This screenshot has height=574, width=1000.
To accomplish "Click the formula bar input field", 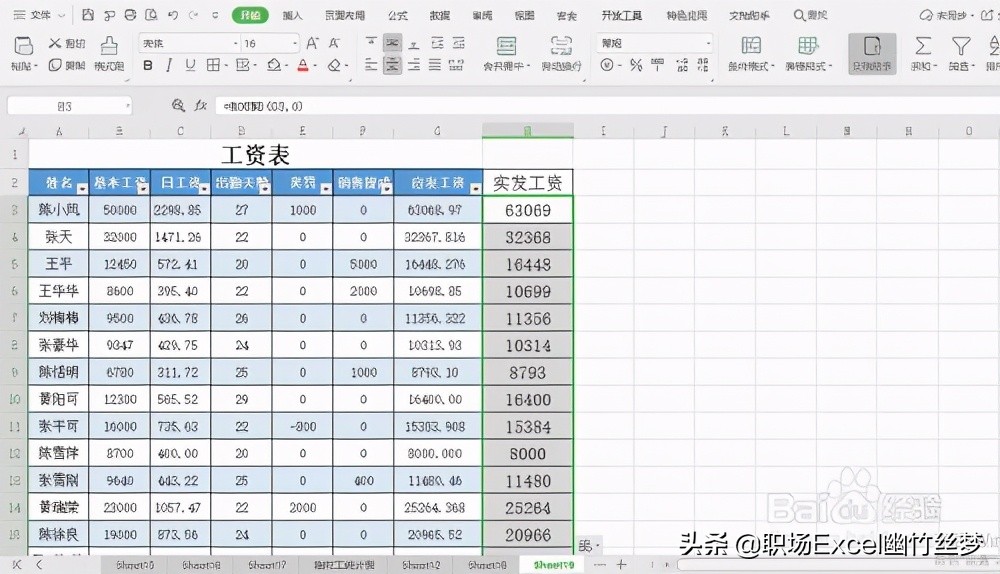I will click(606, 106).
